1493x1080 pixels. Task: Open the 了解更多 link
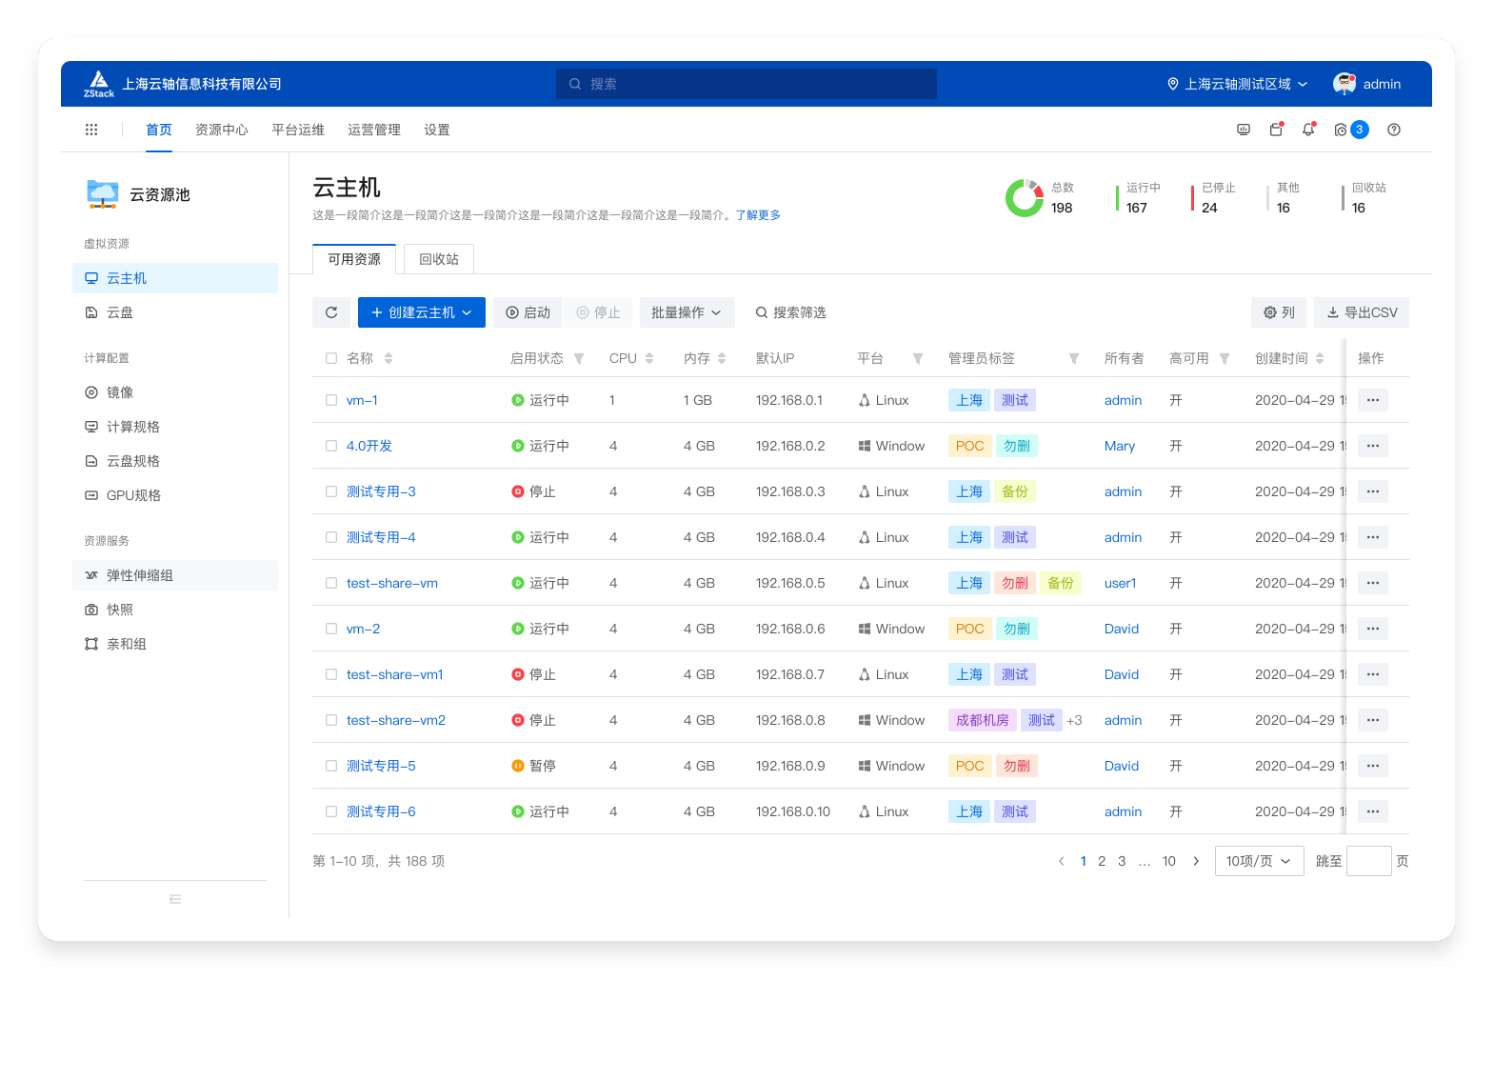coord(758,215)
